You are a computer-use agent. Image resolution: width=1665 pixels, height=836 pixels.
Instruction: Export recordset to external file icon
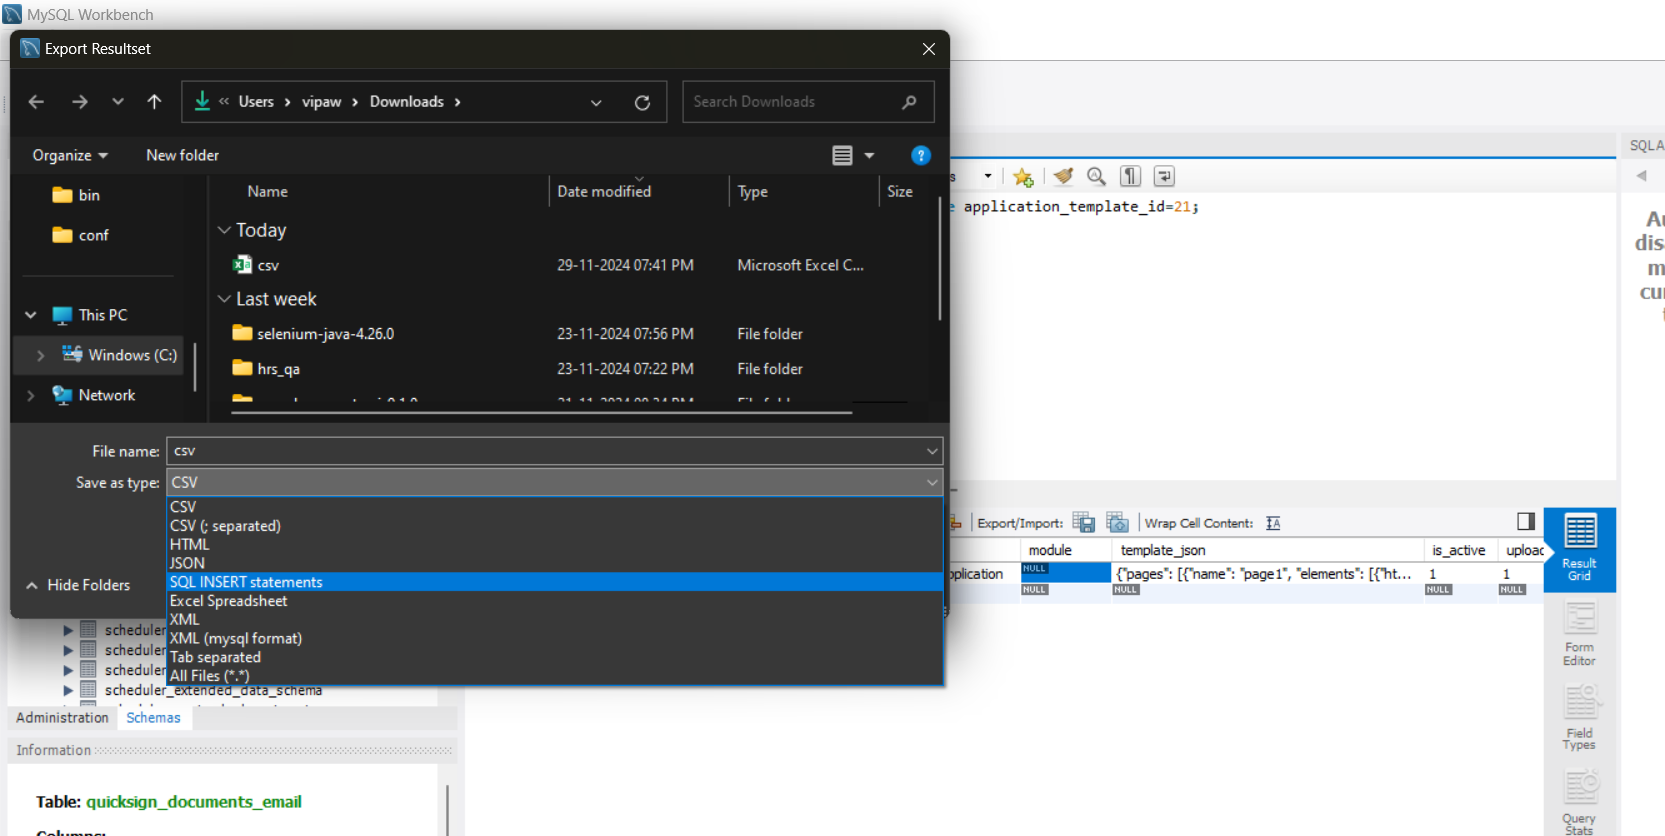(x=1083, y=522)
